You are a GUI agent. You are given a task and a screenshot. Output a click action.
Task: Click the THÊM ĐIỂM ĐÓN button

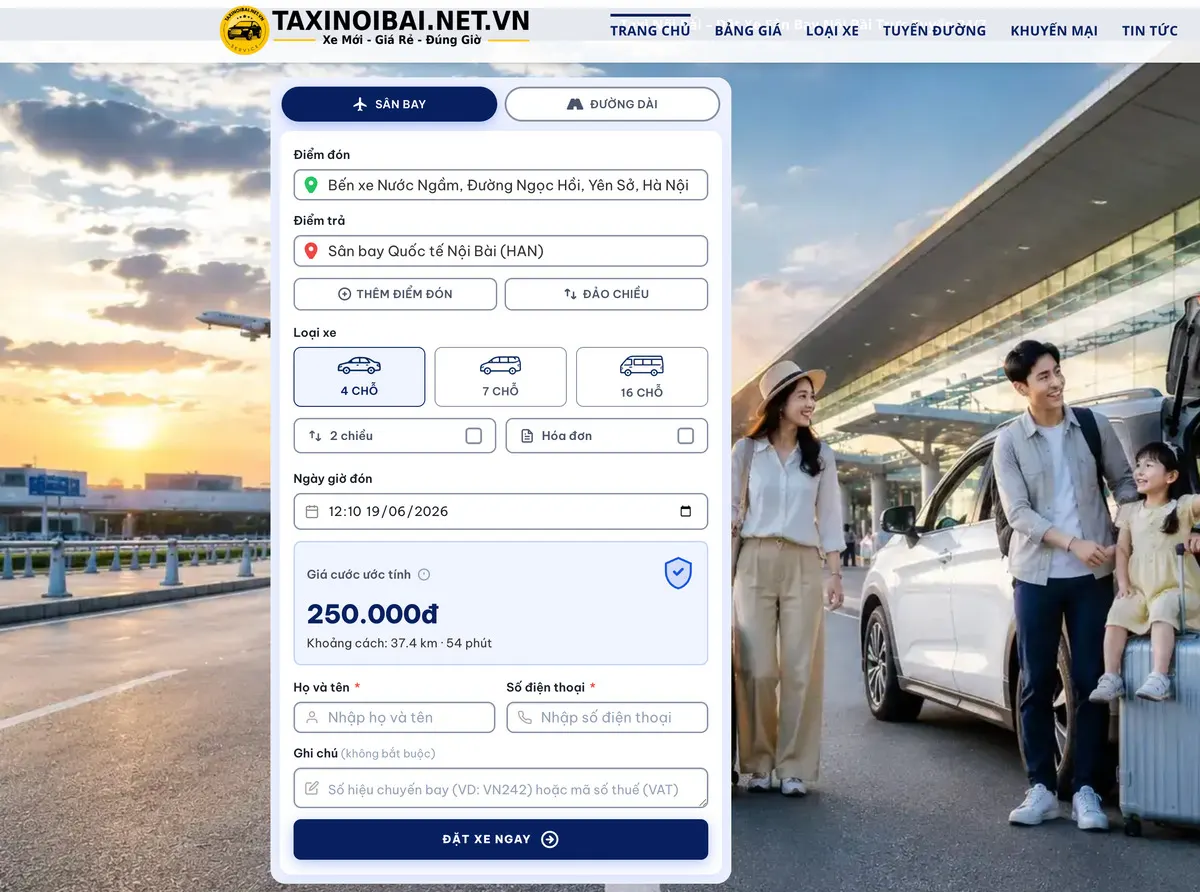395,294
